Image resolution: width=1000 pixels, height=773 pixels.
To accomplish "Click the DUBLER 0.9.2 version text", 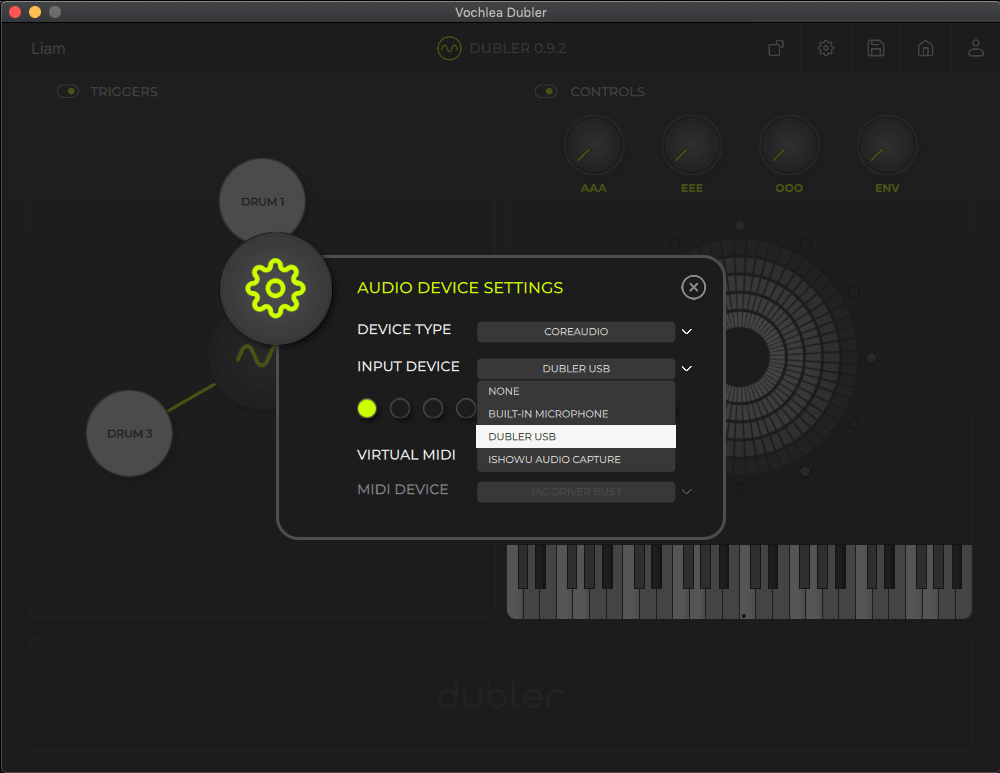I will tap(518, 48).
